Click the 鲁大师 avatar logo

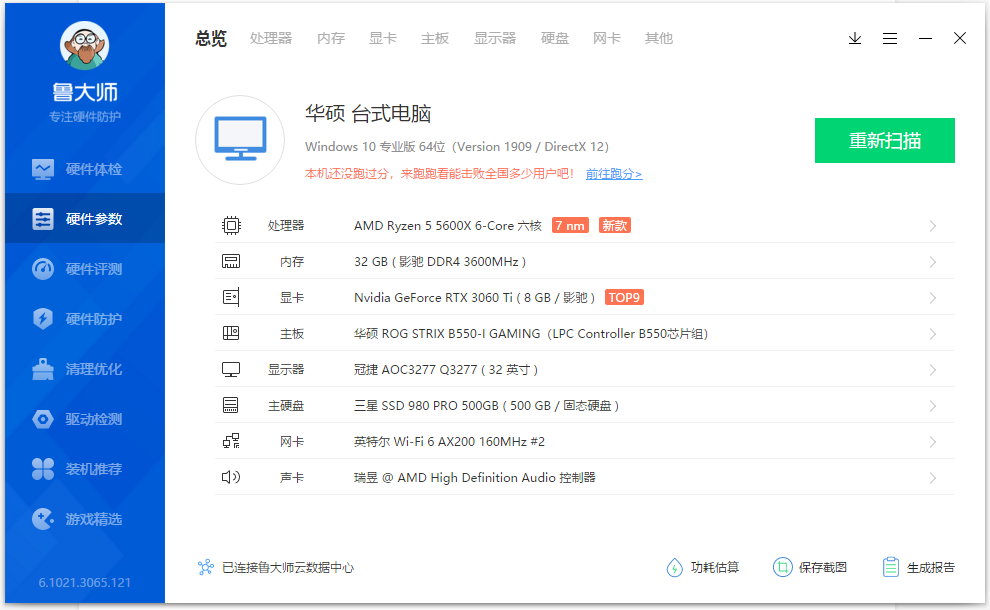click(85, 45)
